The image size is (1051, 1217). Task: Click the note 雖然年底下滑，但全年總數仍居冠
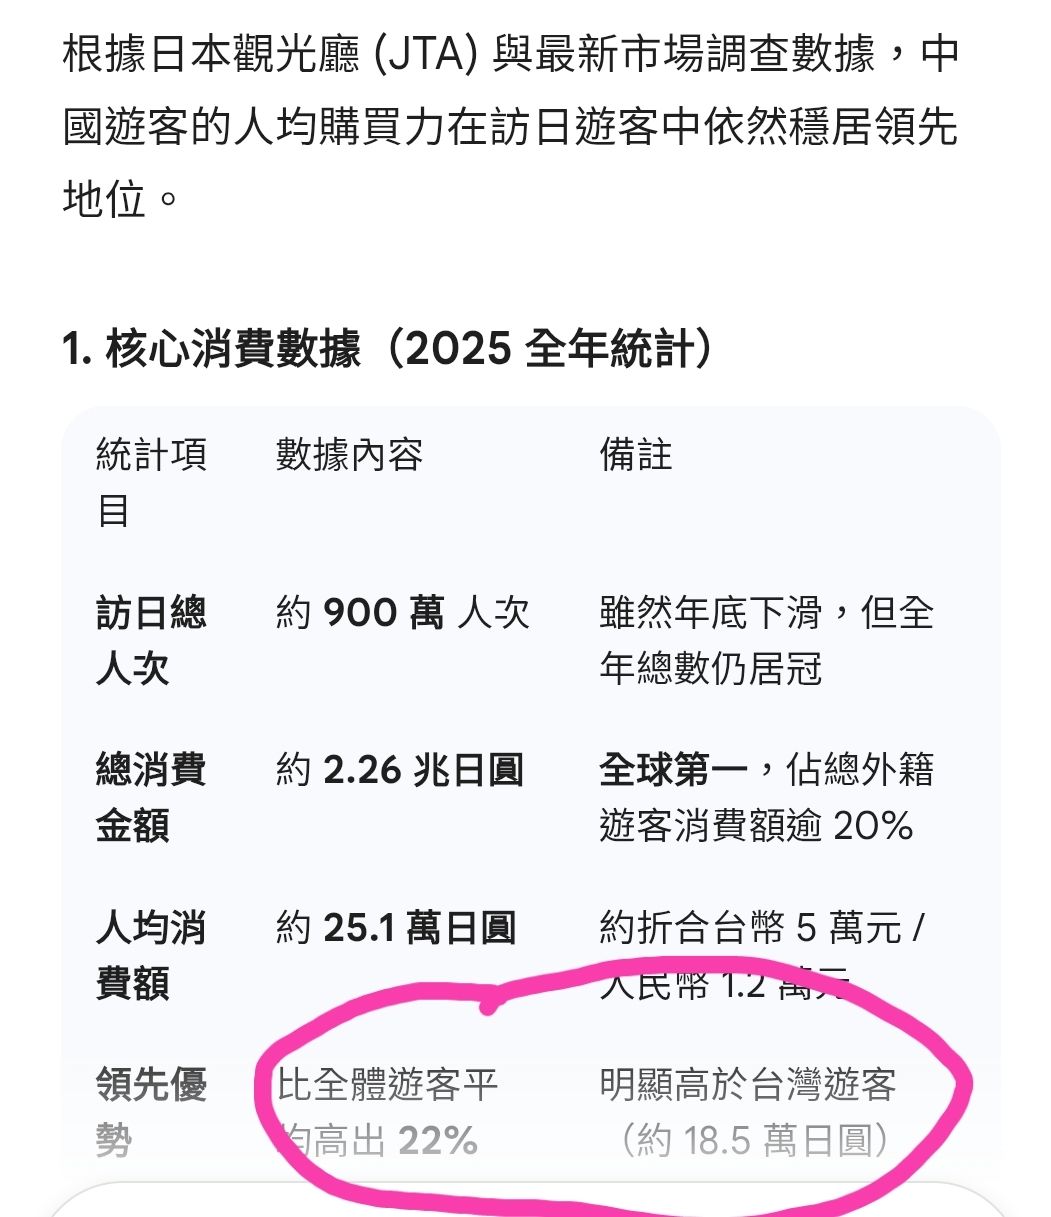(766, 640)
